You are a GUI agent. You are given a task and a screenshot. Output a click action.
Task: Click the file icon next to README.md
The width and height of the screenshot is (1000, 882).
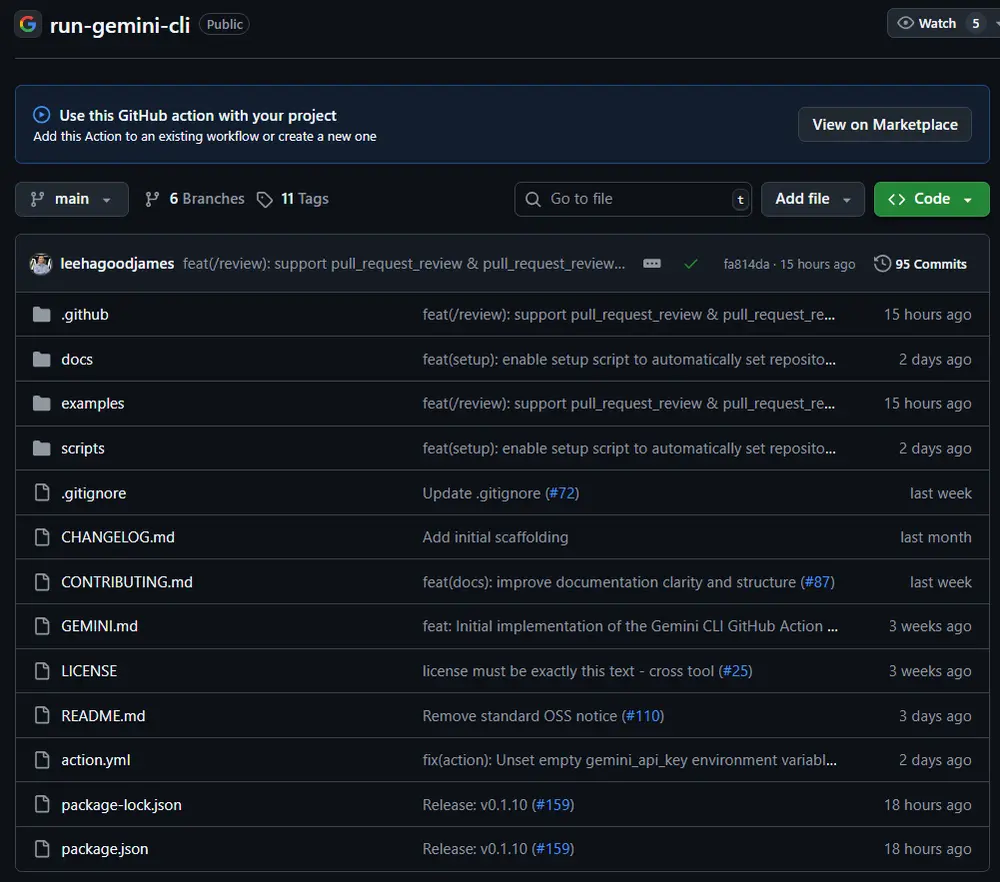click(41, 715)
